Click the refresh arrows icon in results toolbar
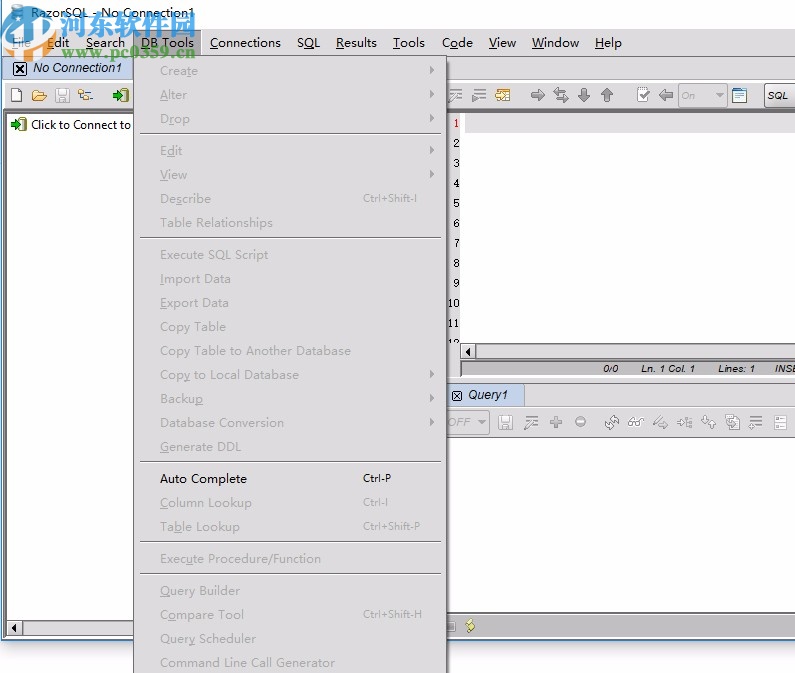 coord(611,422)
